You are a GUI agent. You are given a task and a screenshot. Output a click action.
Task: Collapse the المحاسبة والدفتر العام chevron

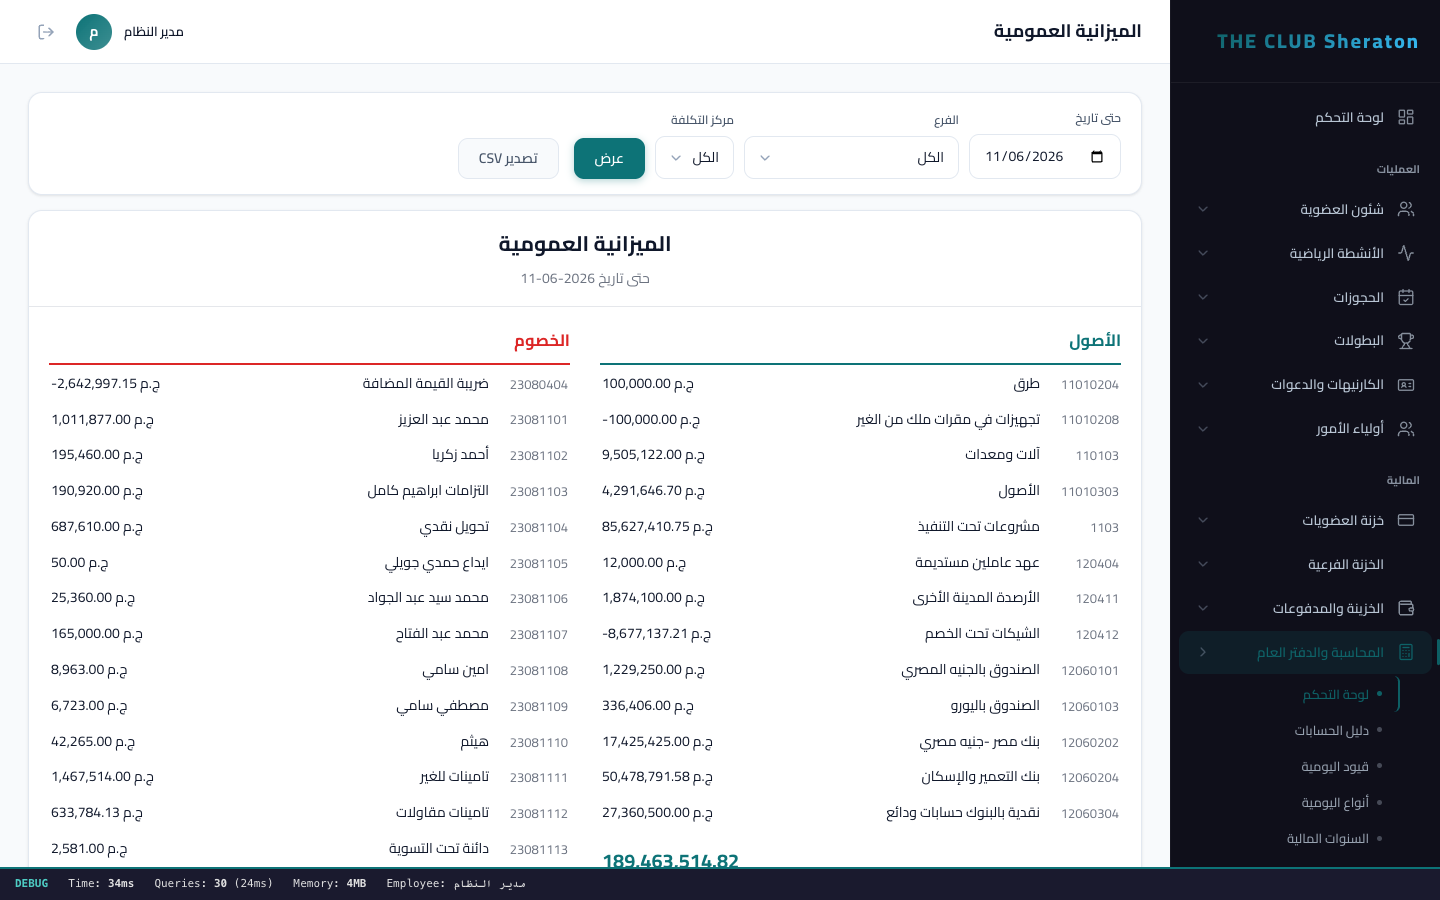(x=1203, y=652)
